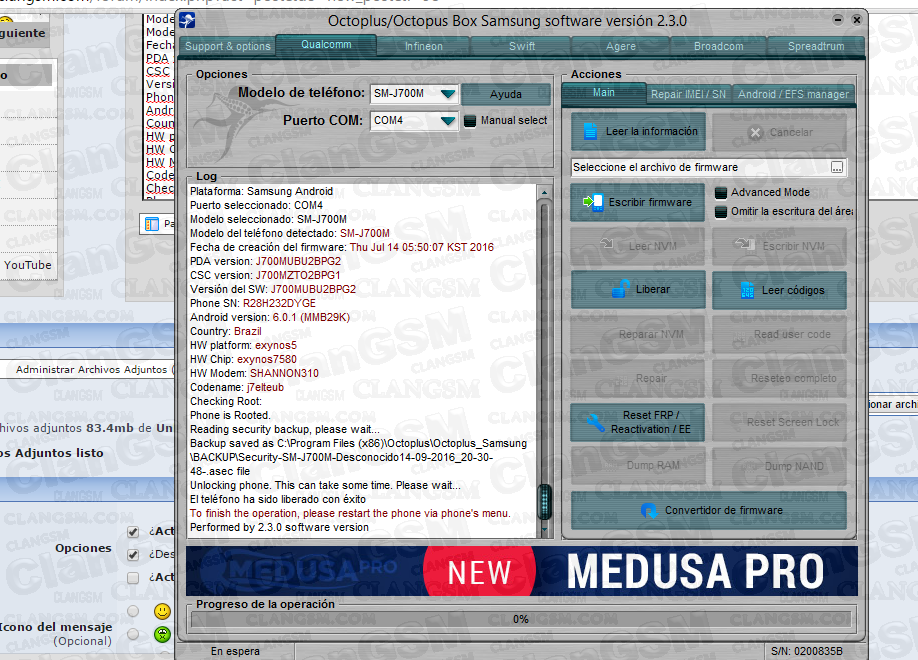This screenshot has height=660, width=918.
Task: Open the Broadcom tab
Action: (x=718, y=46)
